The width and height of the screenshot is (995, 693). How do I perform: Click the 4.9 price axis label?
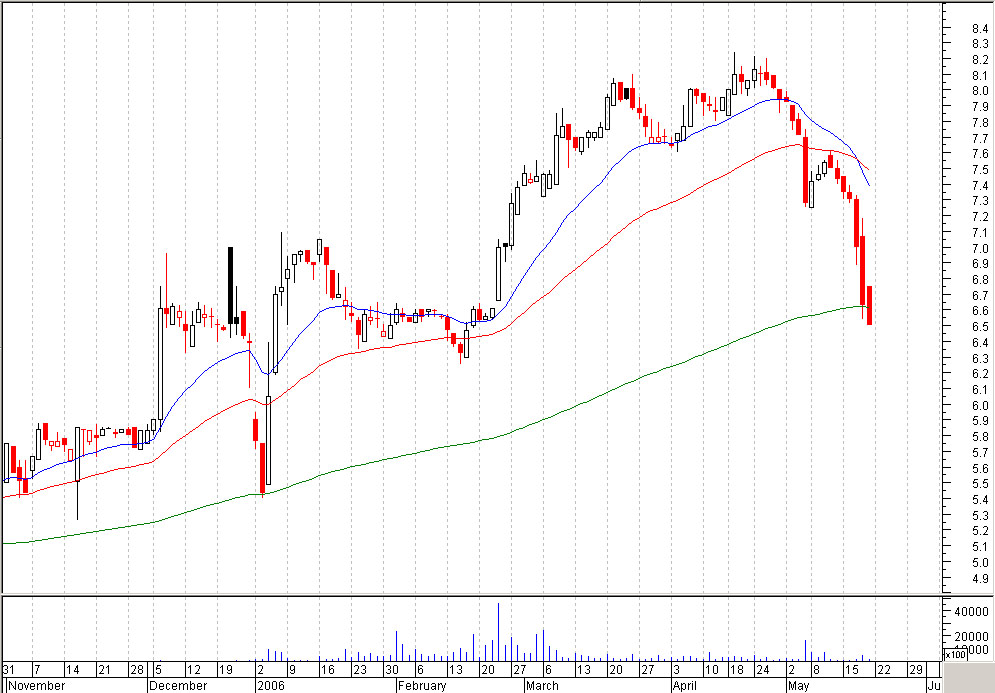[980, 579]
